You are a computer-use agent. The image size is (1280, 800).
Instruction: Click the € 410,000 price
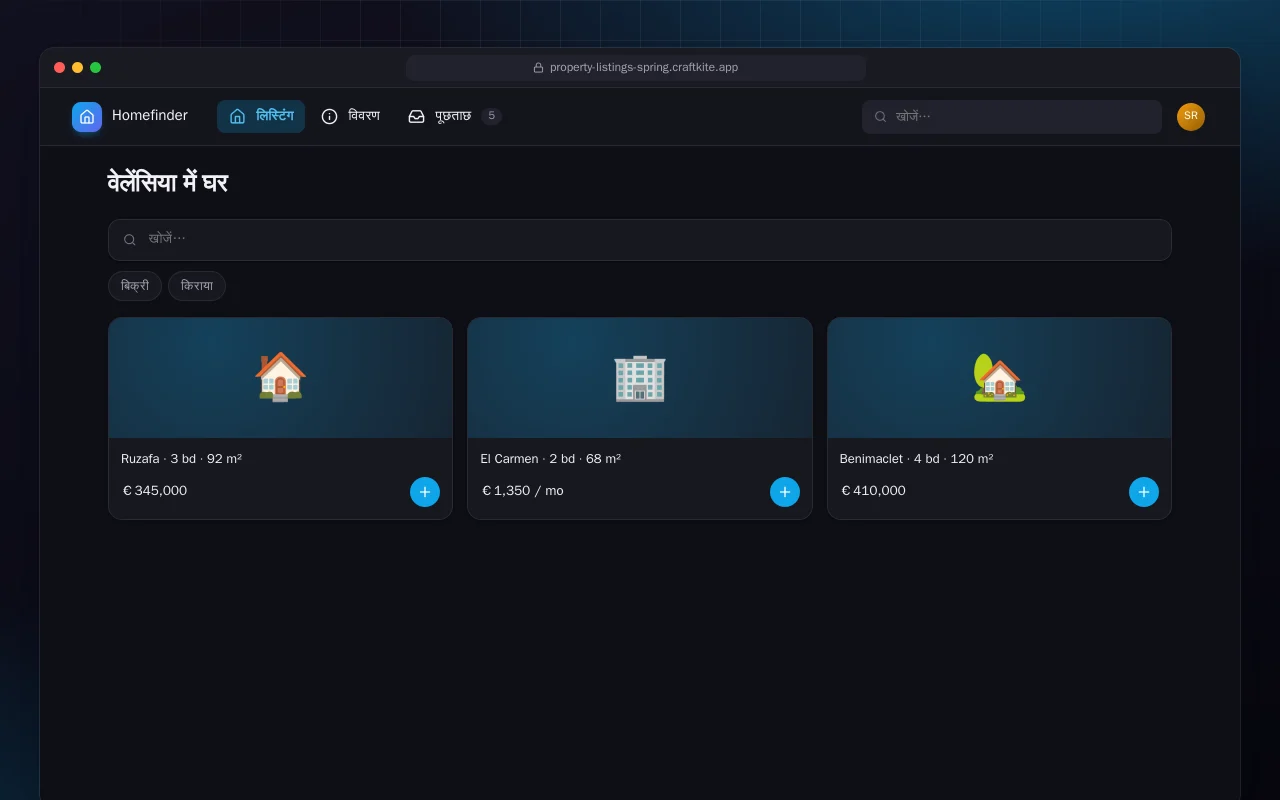pyautogui.click(x=873, y=491)
